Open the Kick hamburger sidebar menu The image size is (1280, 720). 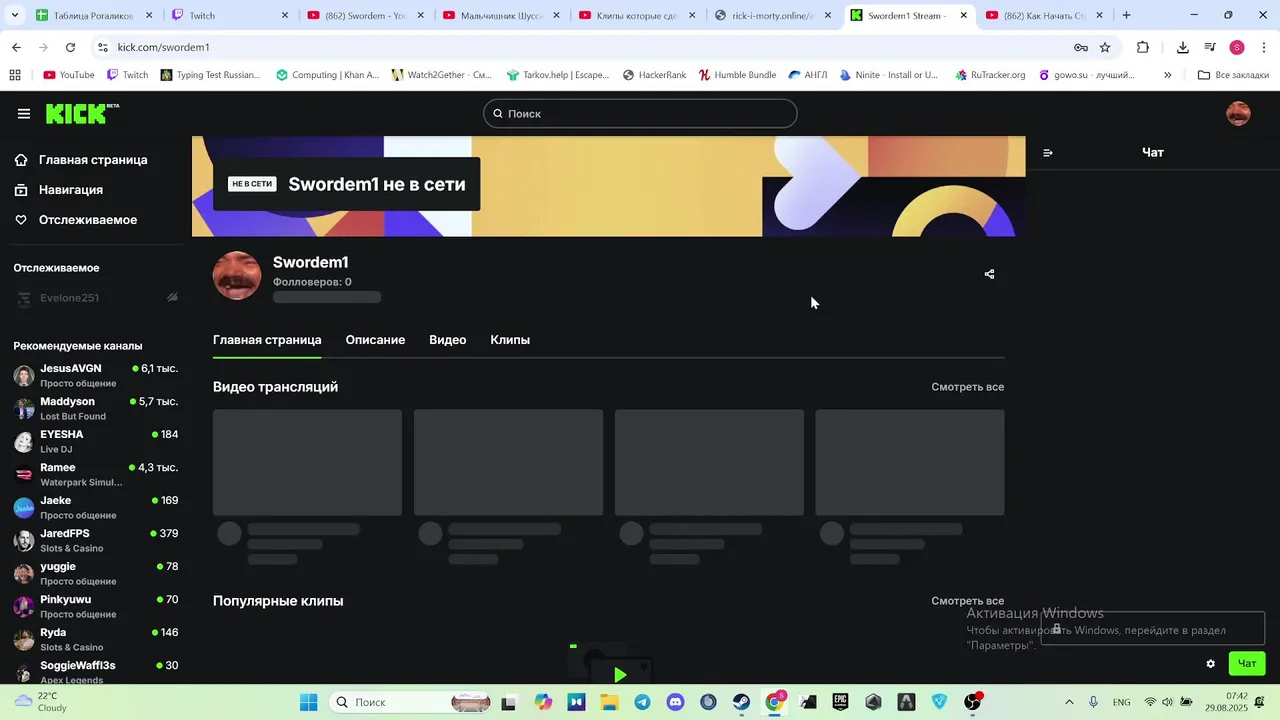[x=24, y=114]
